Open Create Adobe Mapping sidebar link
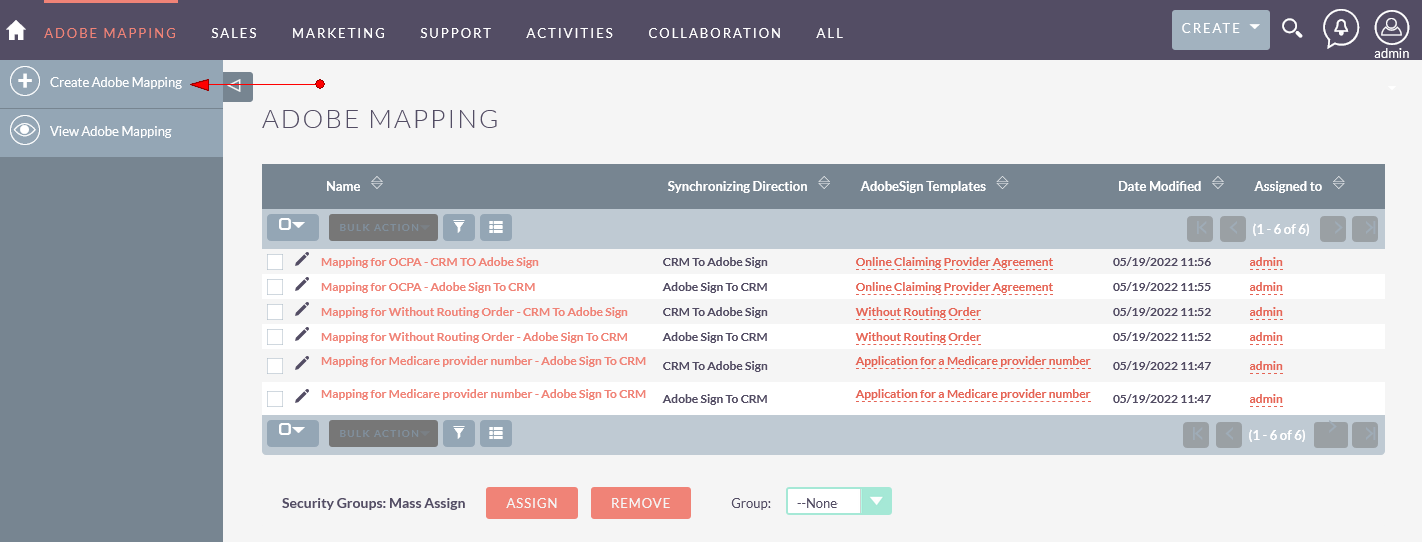 116,82
